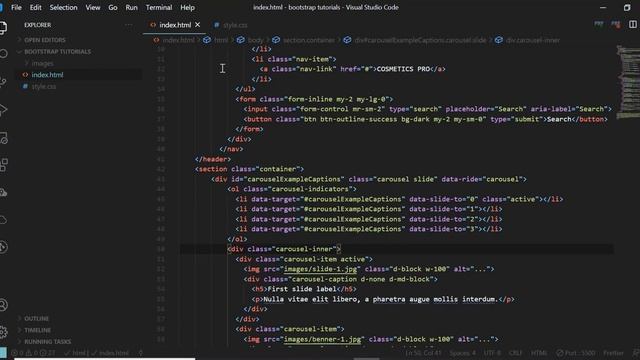This screenshot has height=360, width=640.
Task: Select index.html in the file tree
Action: click(47, 75)
